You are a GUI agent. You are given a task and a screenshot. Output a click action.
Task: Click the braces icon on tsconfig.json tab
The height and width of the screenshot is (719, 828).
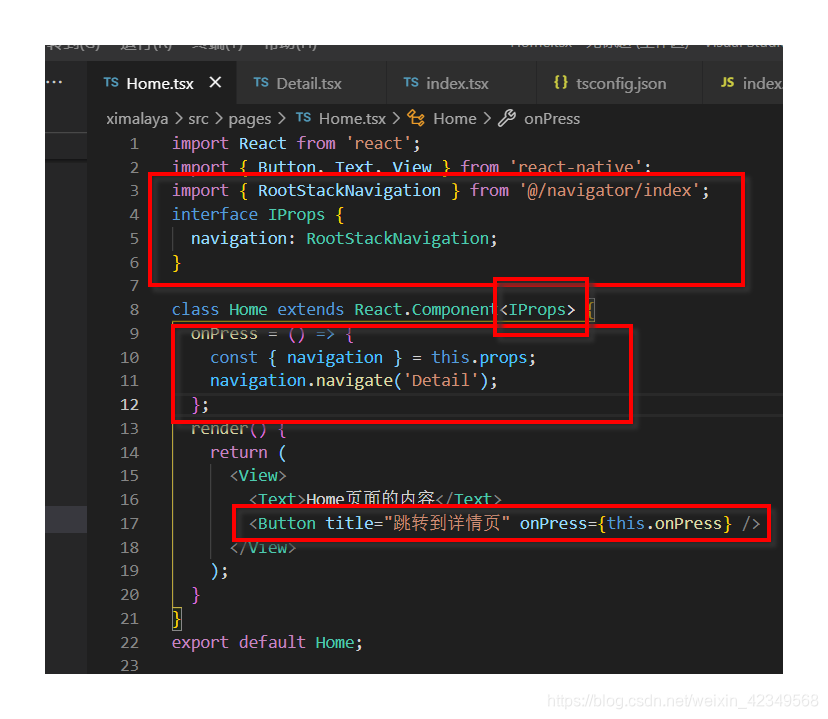[561, 82]
